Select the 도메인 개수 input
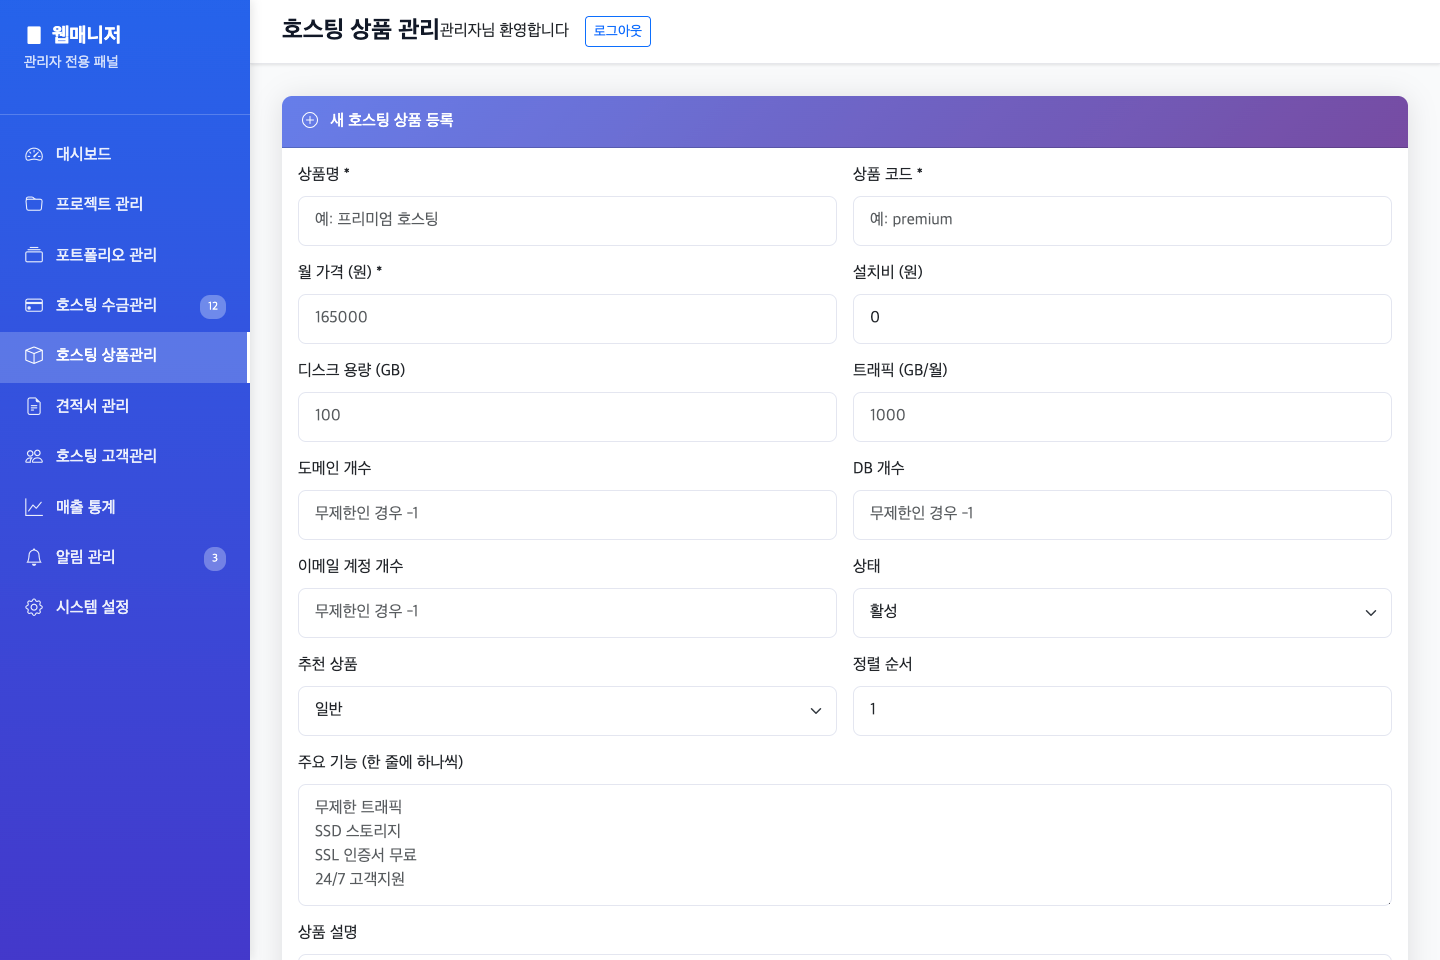Screen dimensions: 1440x960 tap(567, 515)
